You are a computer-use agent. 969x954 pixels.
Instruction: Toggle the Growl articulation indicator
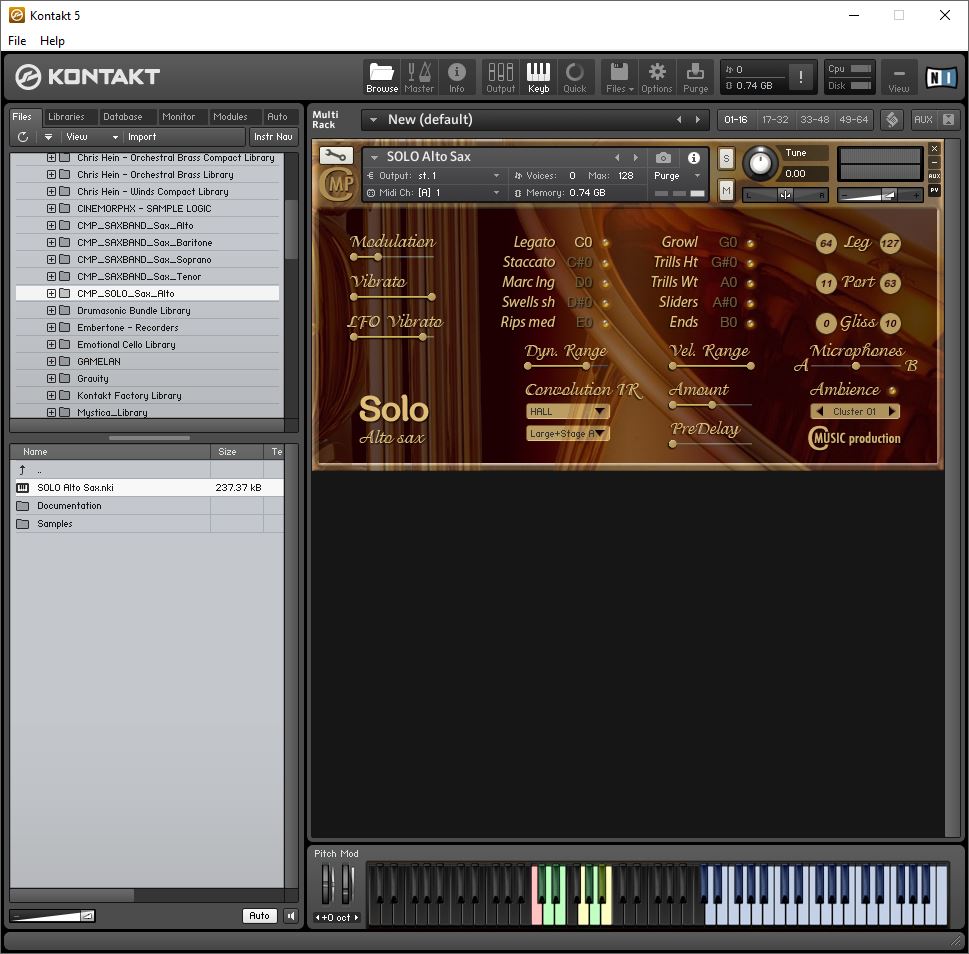(750, 243)
